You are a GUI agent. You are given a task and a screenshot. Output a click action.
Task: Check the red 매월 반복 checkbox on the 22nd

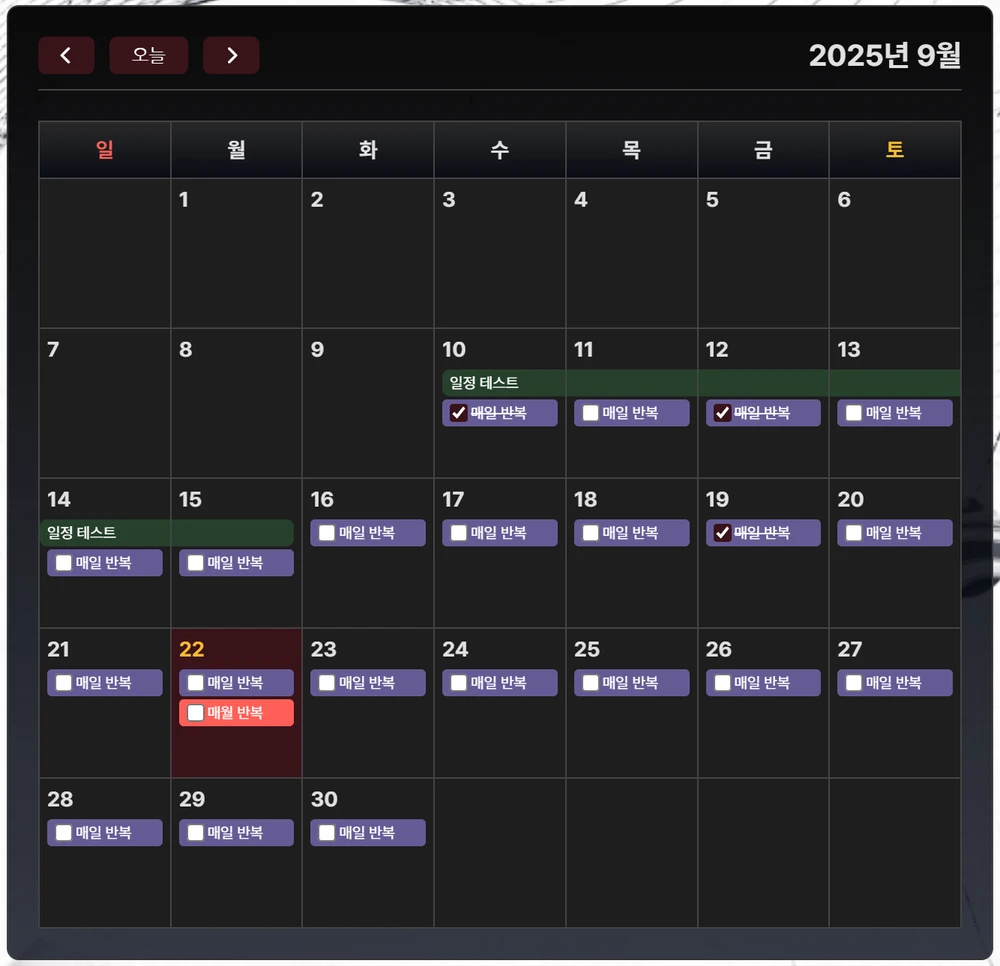coord(196,713)
